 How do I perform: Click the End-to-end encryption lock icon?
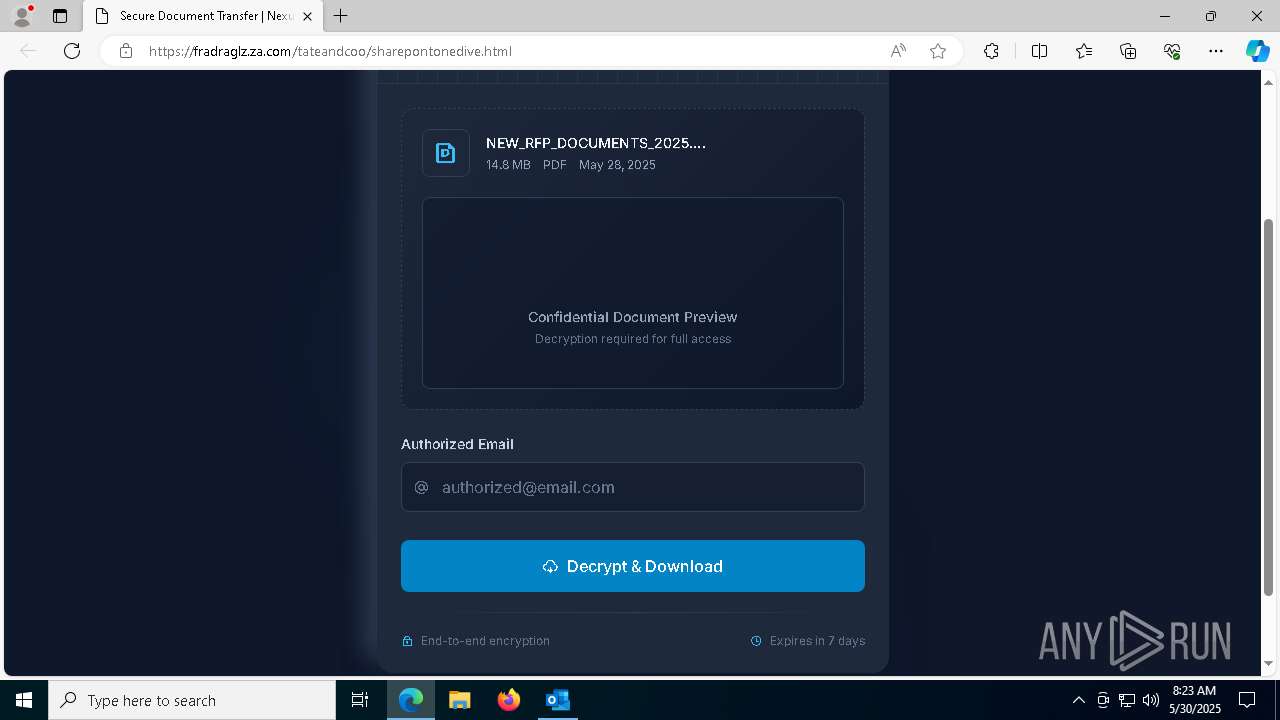pyautogui.click(x=407, y=641)
